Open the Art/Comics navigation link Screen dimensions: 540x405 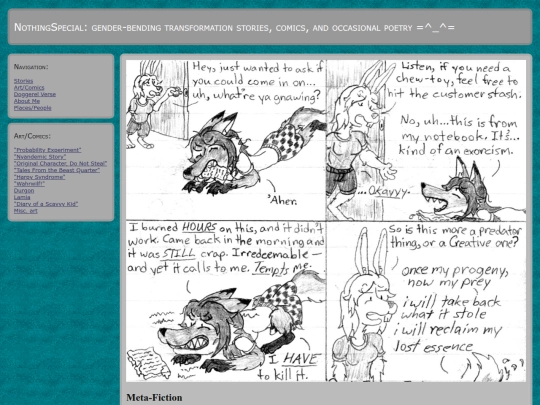[29, 87]
